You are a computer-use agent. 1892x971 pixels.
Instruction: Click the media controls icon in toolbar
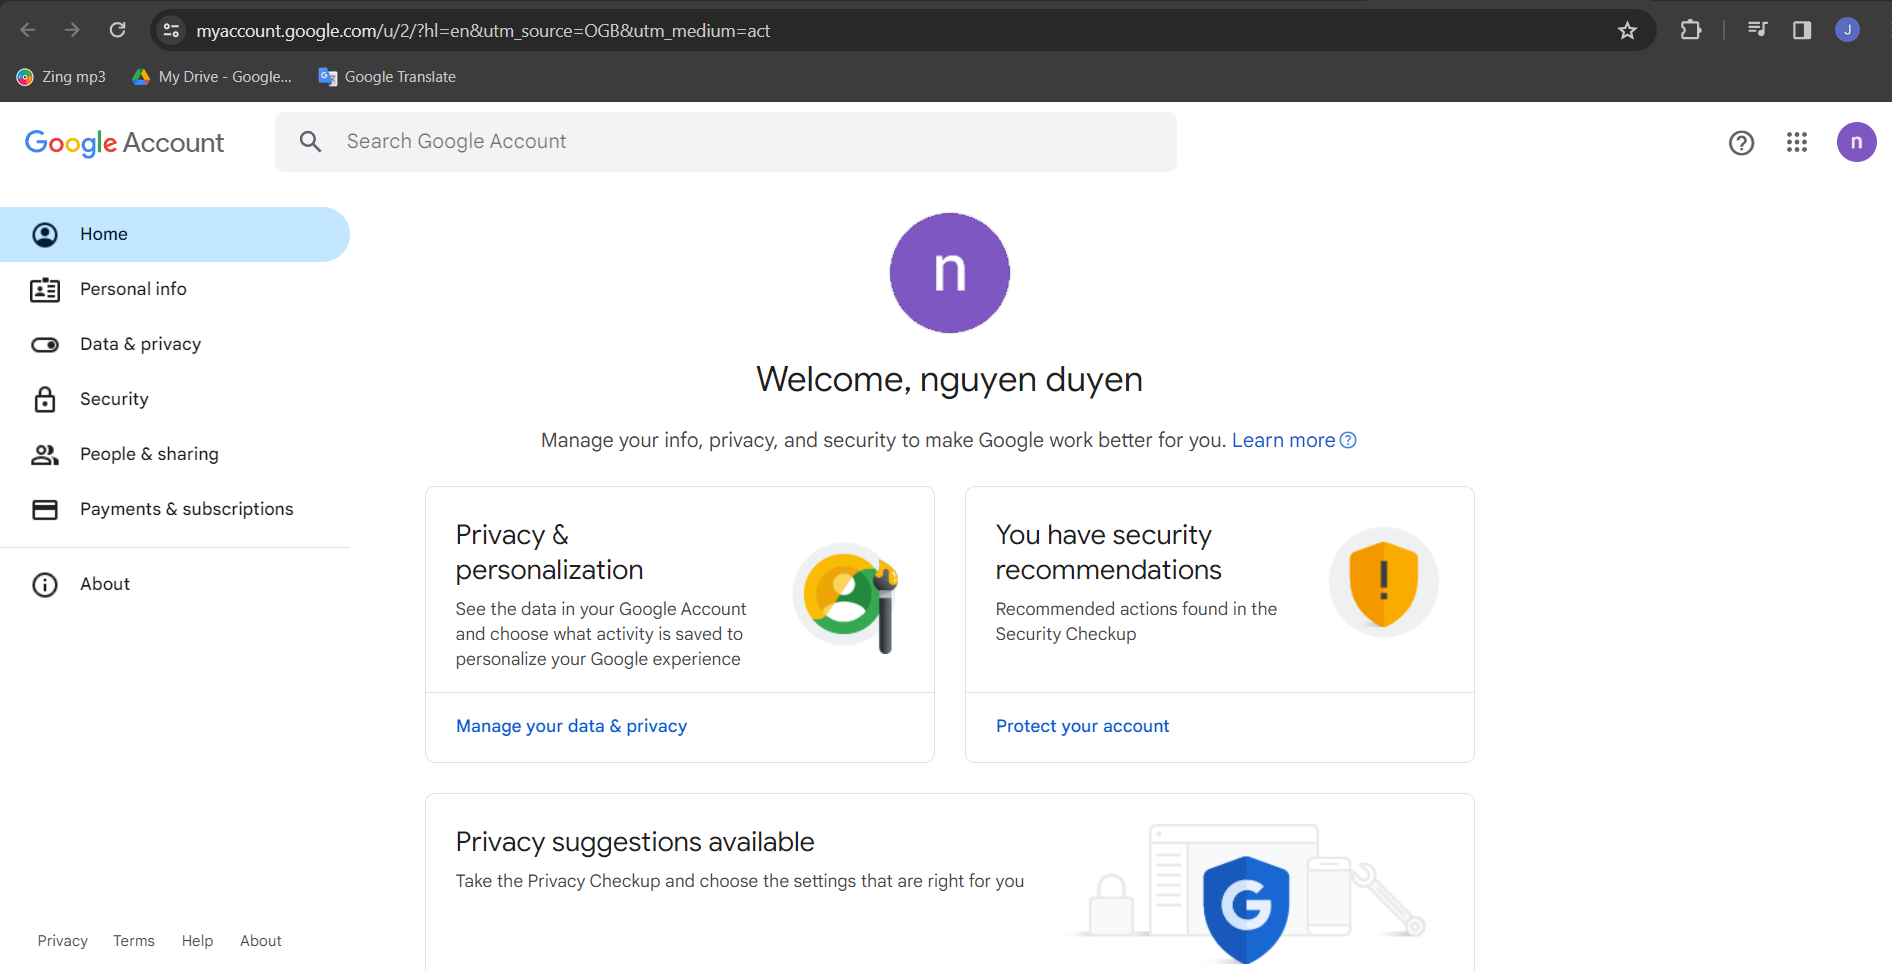click(1757, 30)
